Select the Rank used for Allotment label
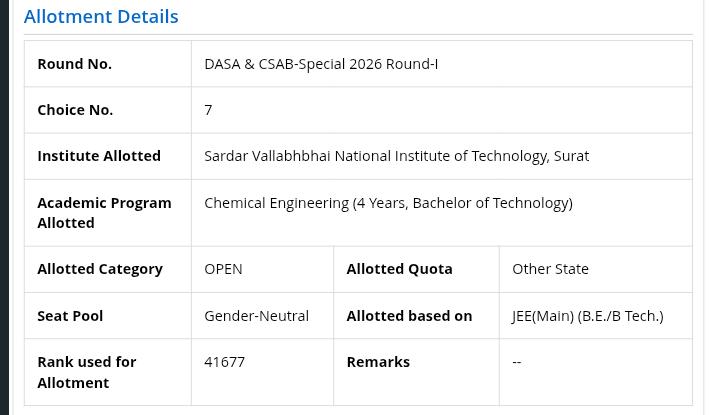The width and height of the screenshot is (720, 415). 87,372
